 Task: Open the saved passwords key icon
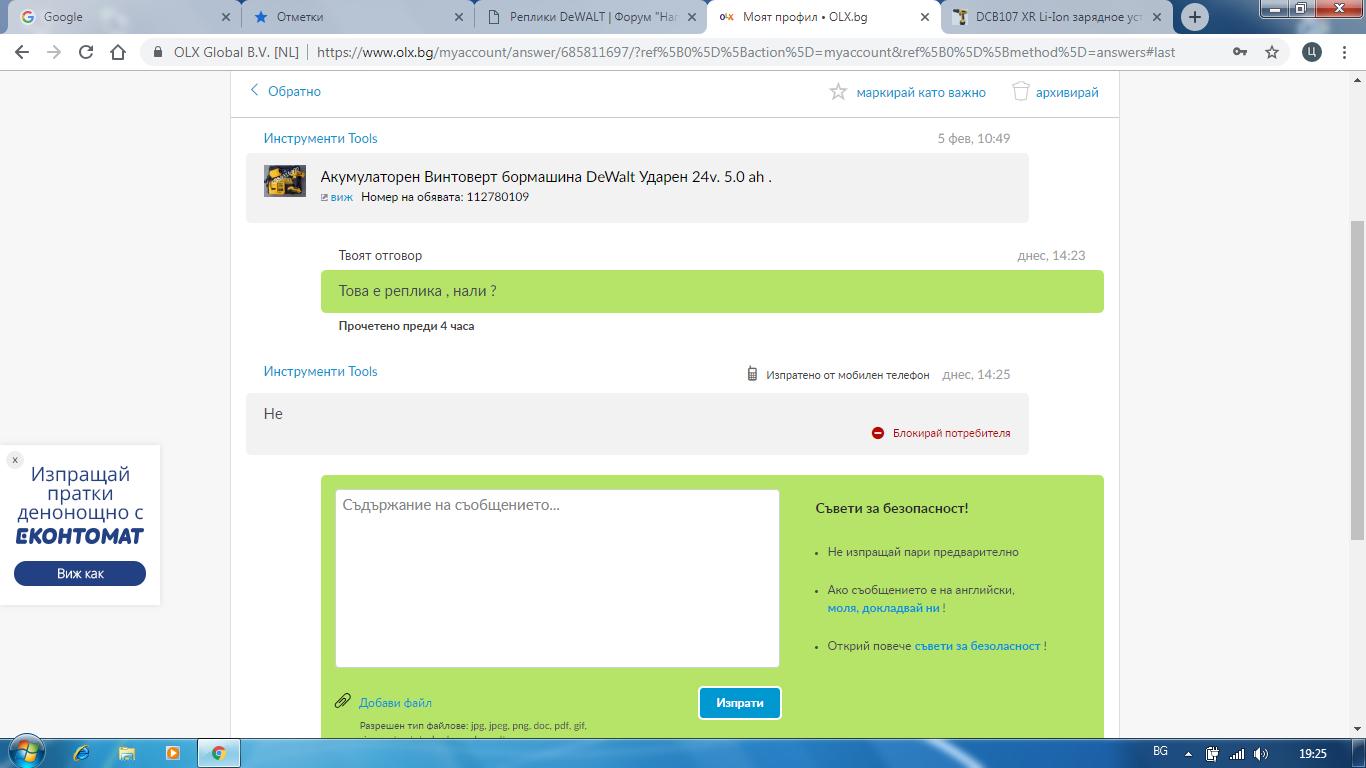coord(1240,52)
